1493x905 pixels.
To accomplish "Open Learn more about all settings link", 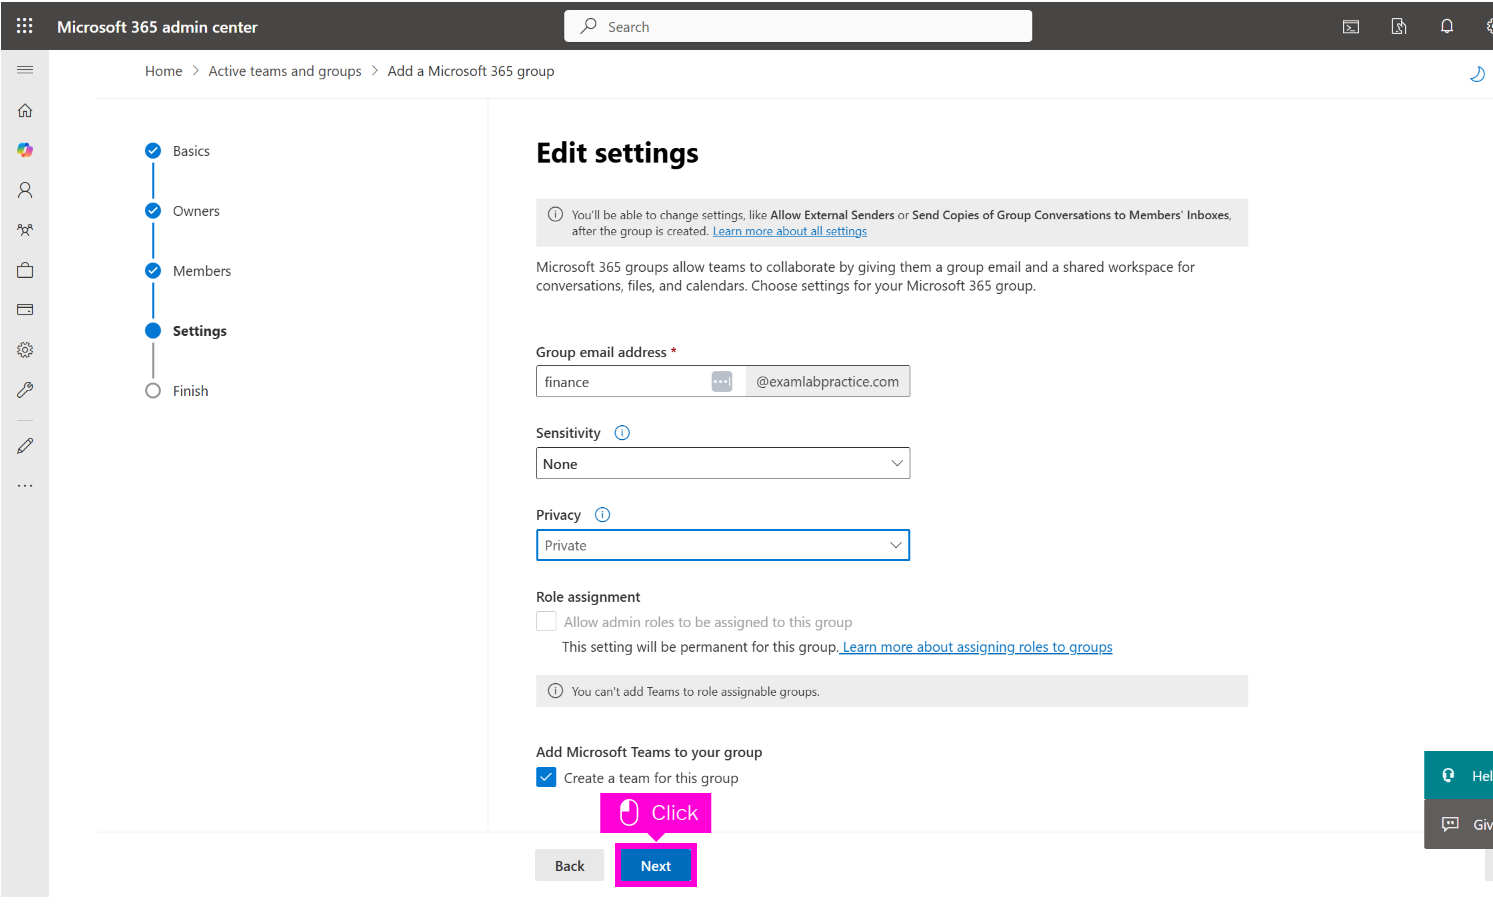I will tap(789, 232).
